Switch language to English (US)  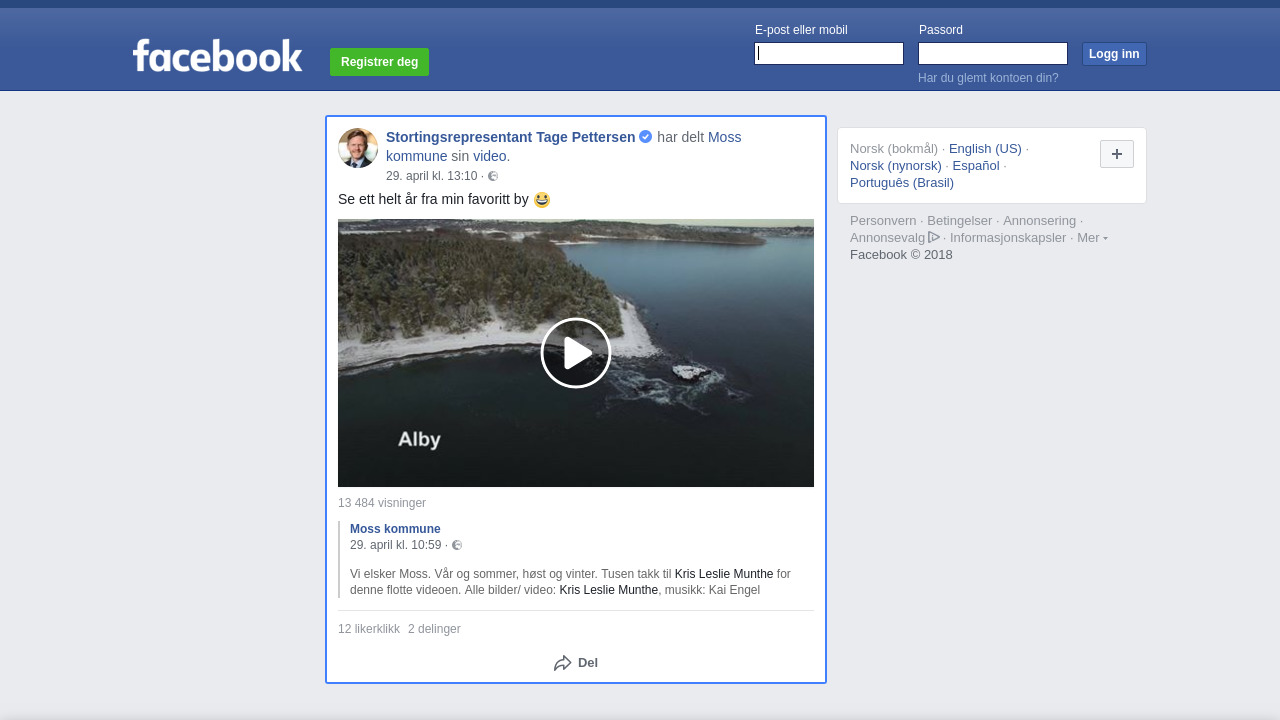click(985, 149)
